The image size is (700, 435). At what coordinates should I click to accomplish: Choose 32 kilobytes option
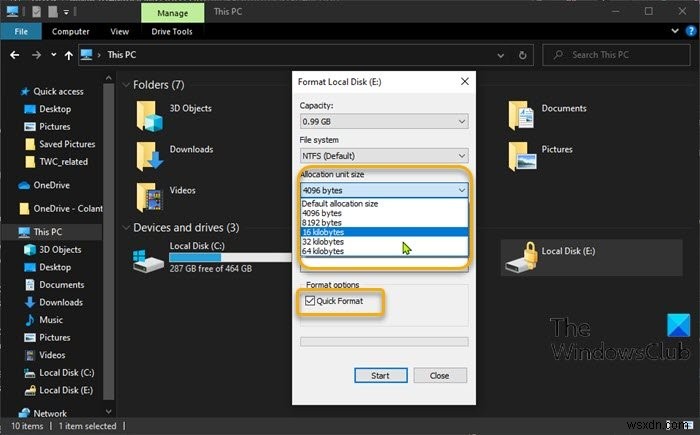[384, 242]
